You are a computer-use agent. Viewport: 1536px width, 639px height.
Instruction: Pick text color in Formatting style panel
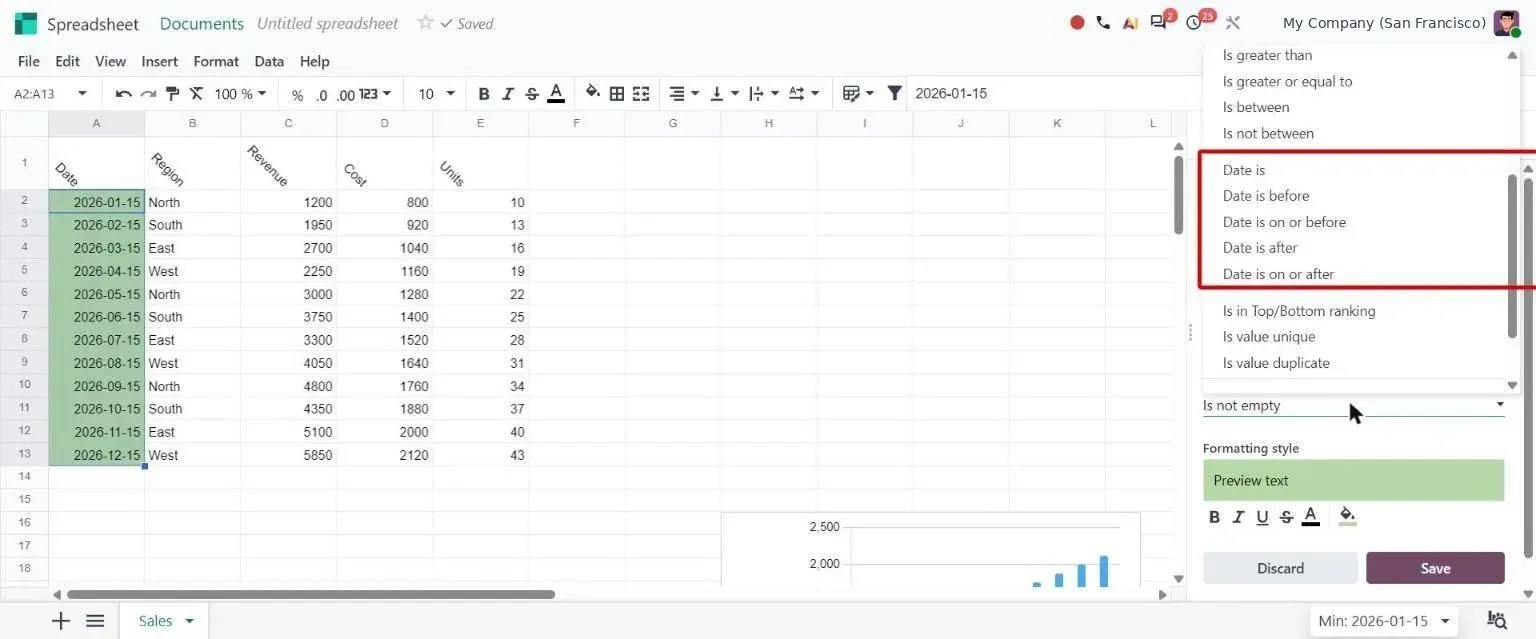(1311, 517)
